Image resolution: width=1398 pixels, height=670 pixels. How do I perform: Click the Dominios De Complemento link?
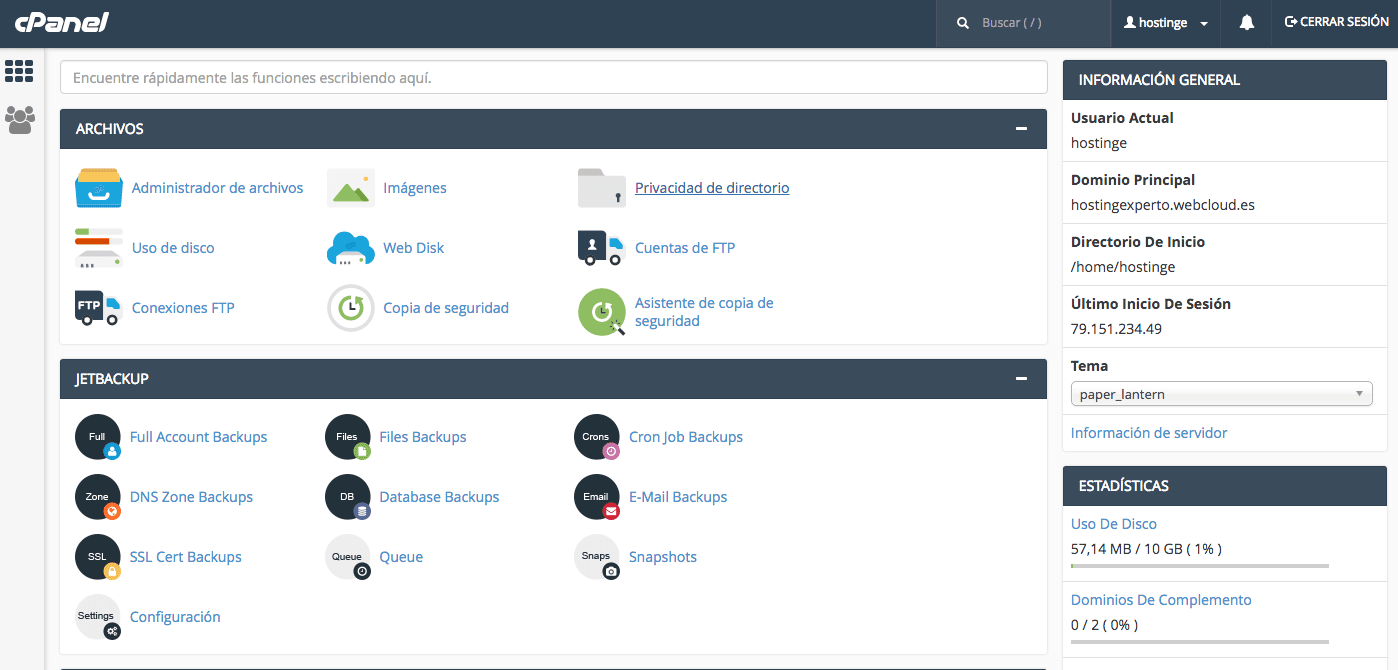pos(1161,600)
